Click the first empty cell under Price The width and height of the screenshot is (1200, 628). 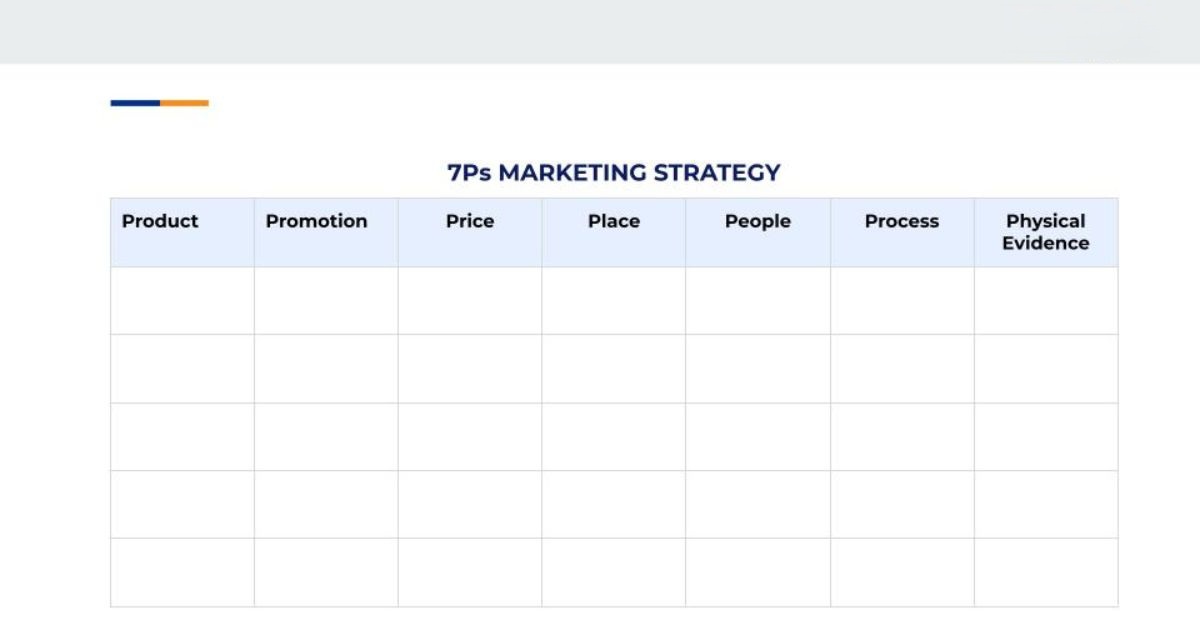click(x=470, y=301)
